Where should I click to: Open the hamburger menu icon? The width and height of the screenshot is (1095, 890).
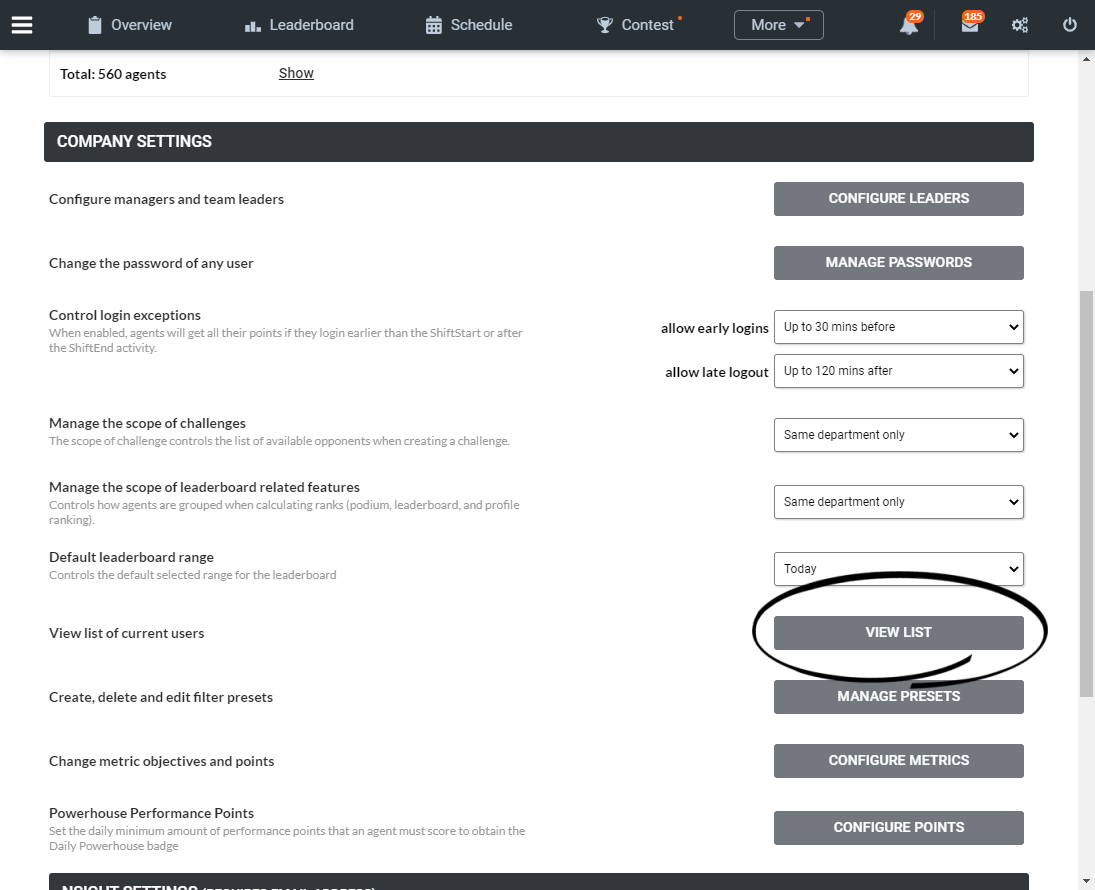pos(22,24)
